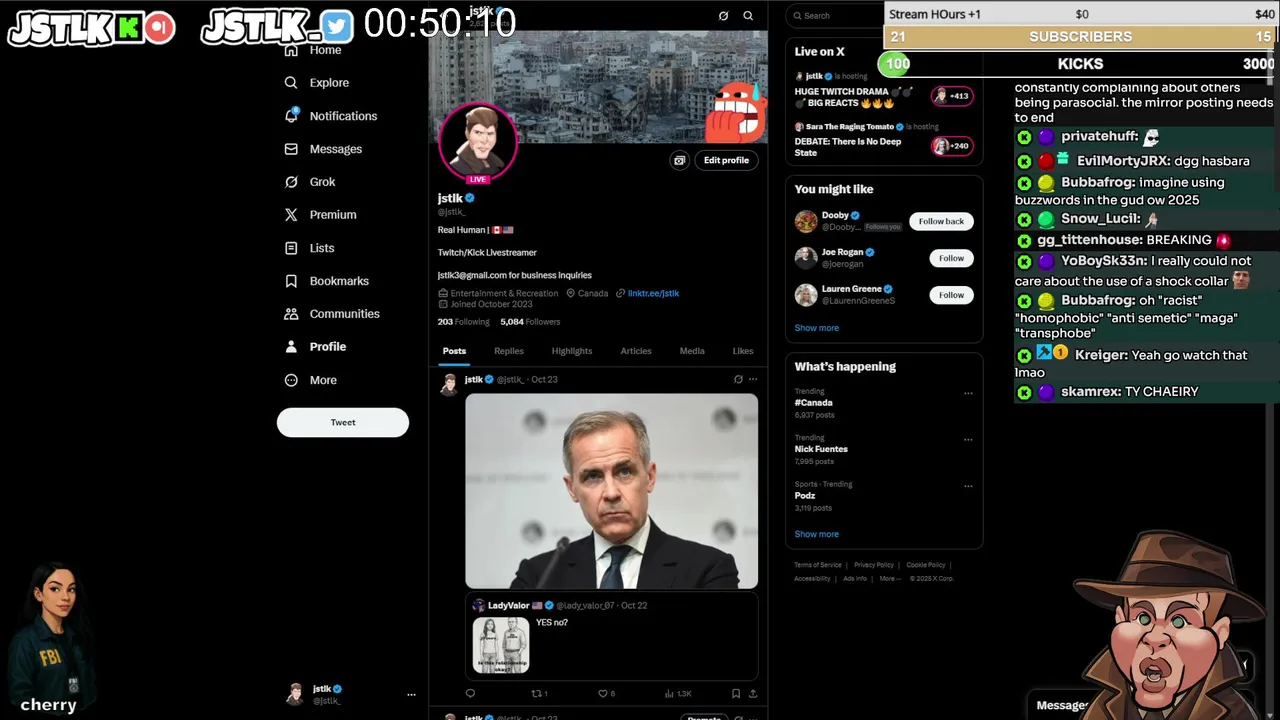The width and height of the screenshot is (1280, 720).
Task: Open the suited man post image
Action: point(611,491)
